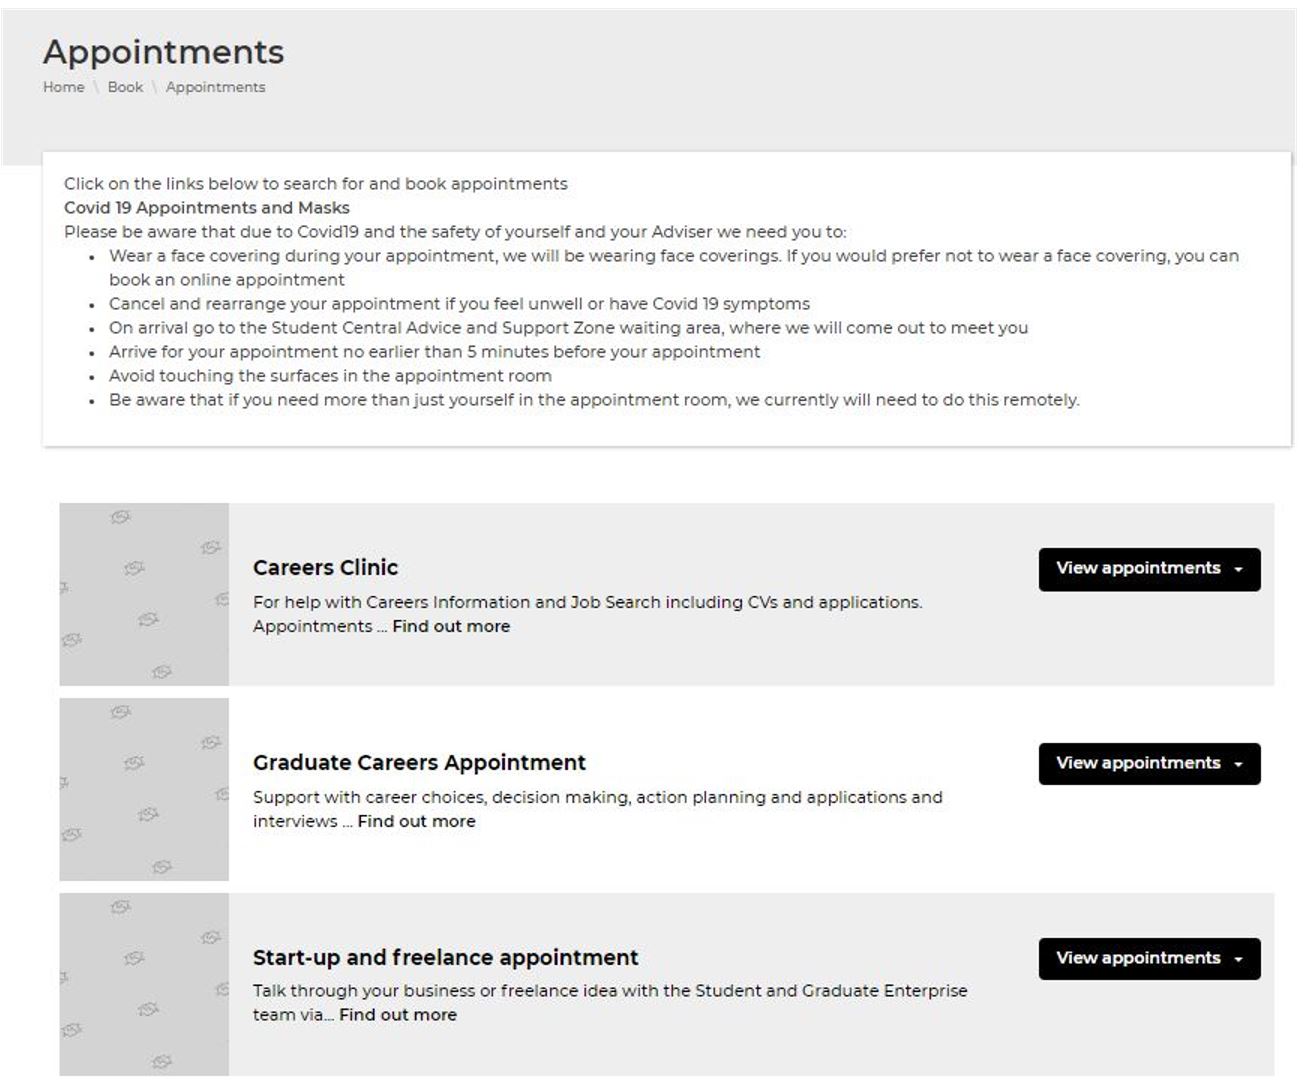Open the Careers Clinic title
This screenshot has height=1090, width=1303.
point(325,568)
